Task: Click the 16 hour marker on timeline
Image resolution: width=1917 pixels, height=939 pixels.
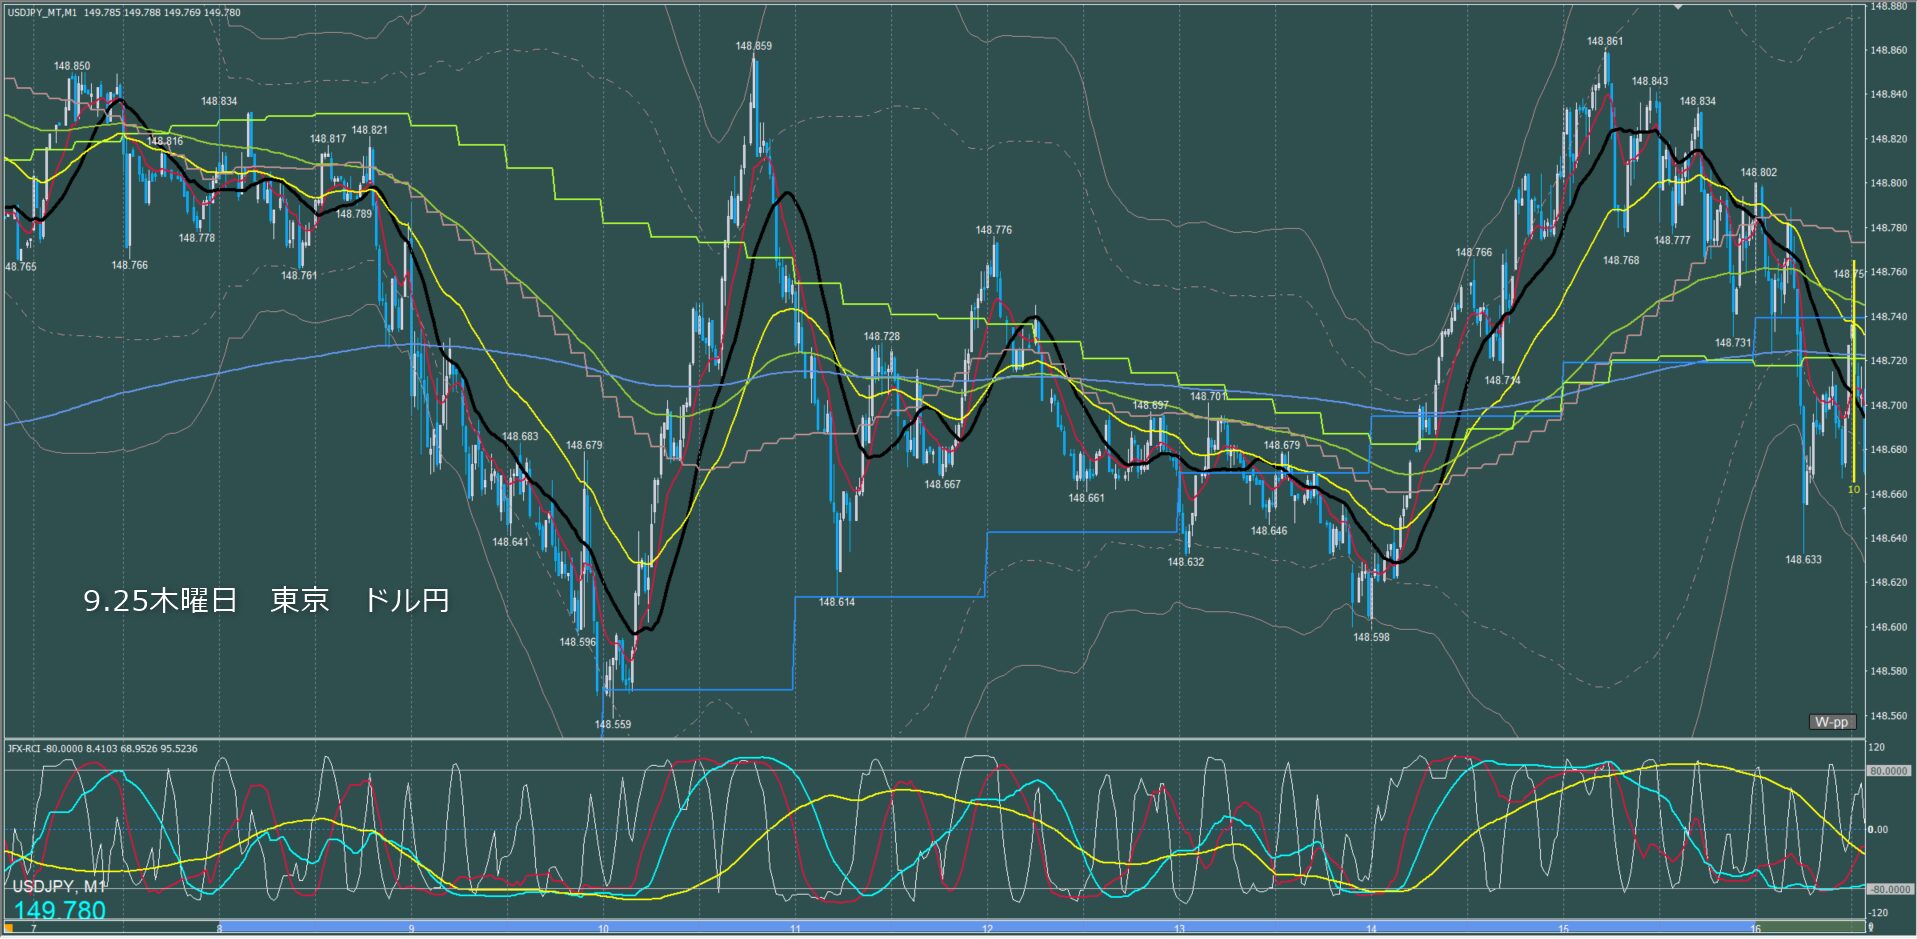Action: [1755, 929]
